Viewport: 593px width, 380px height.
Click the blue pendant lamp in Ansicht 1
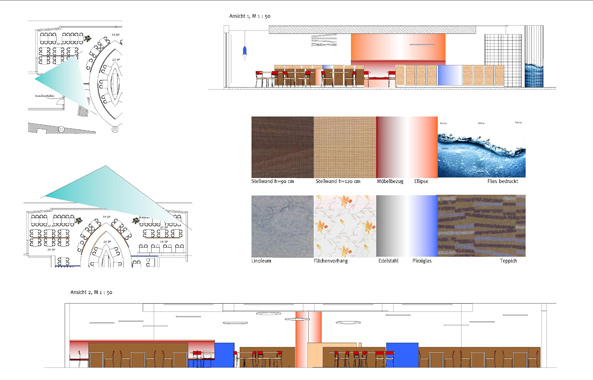click(245, 51)
